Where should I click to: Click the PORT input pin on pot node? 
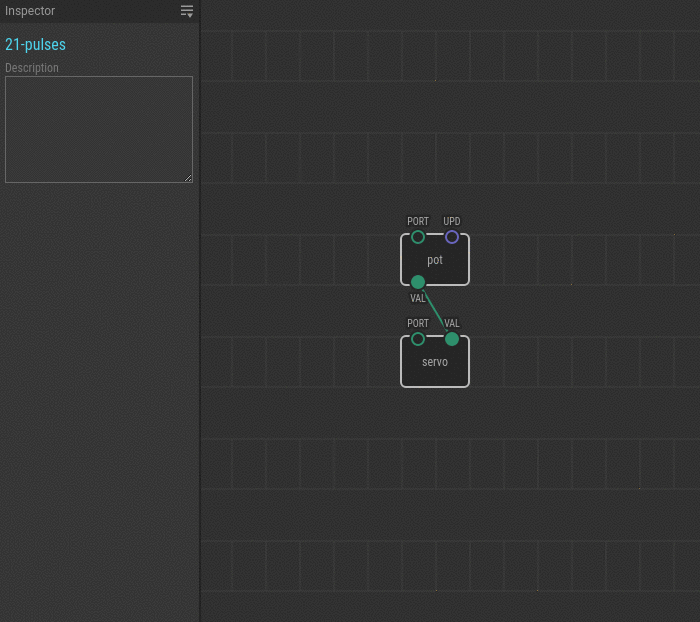(418, 237)
